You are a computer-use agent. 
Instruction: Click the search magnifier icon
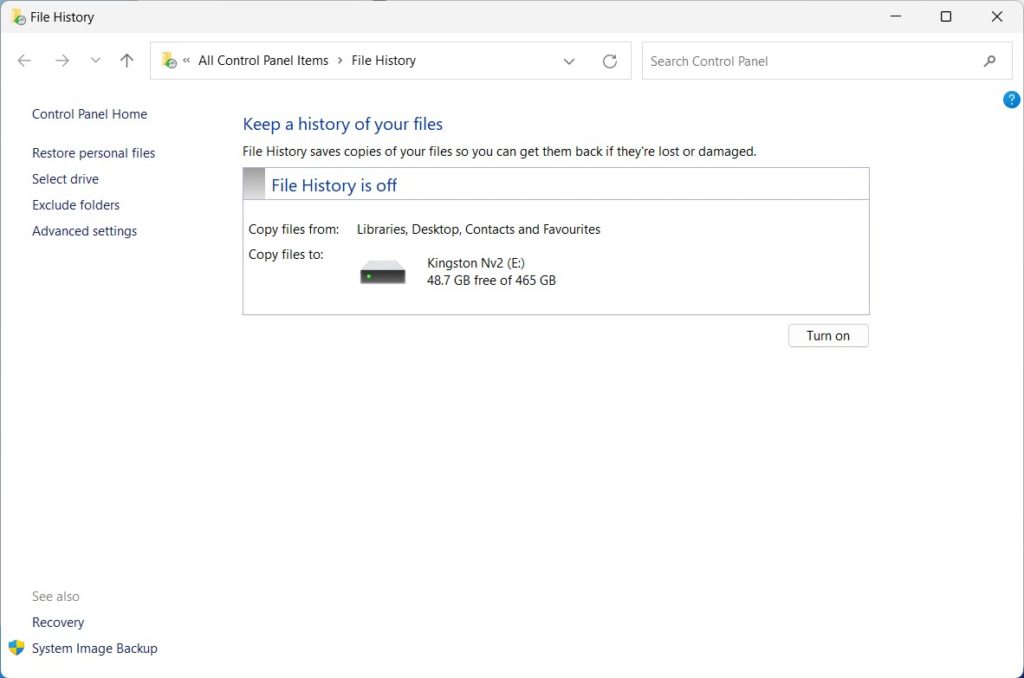990,61
